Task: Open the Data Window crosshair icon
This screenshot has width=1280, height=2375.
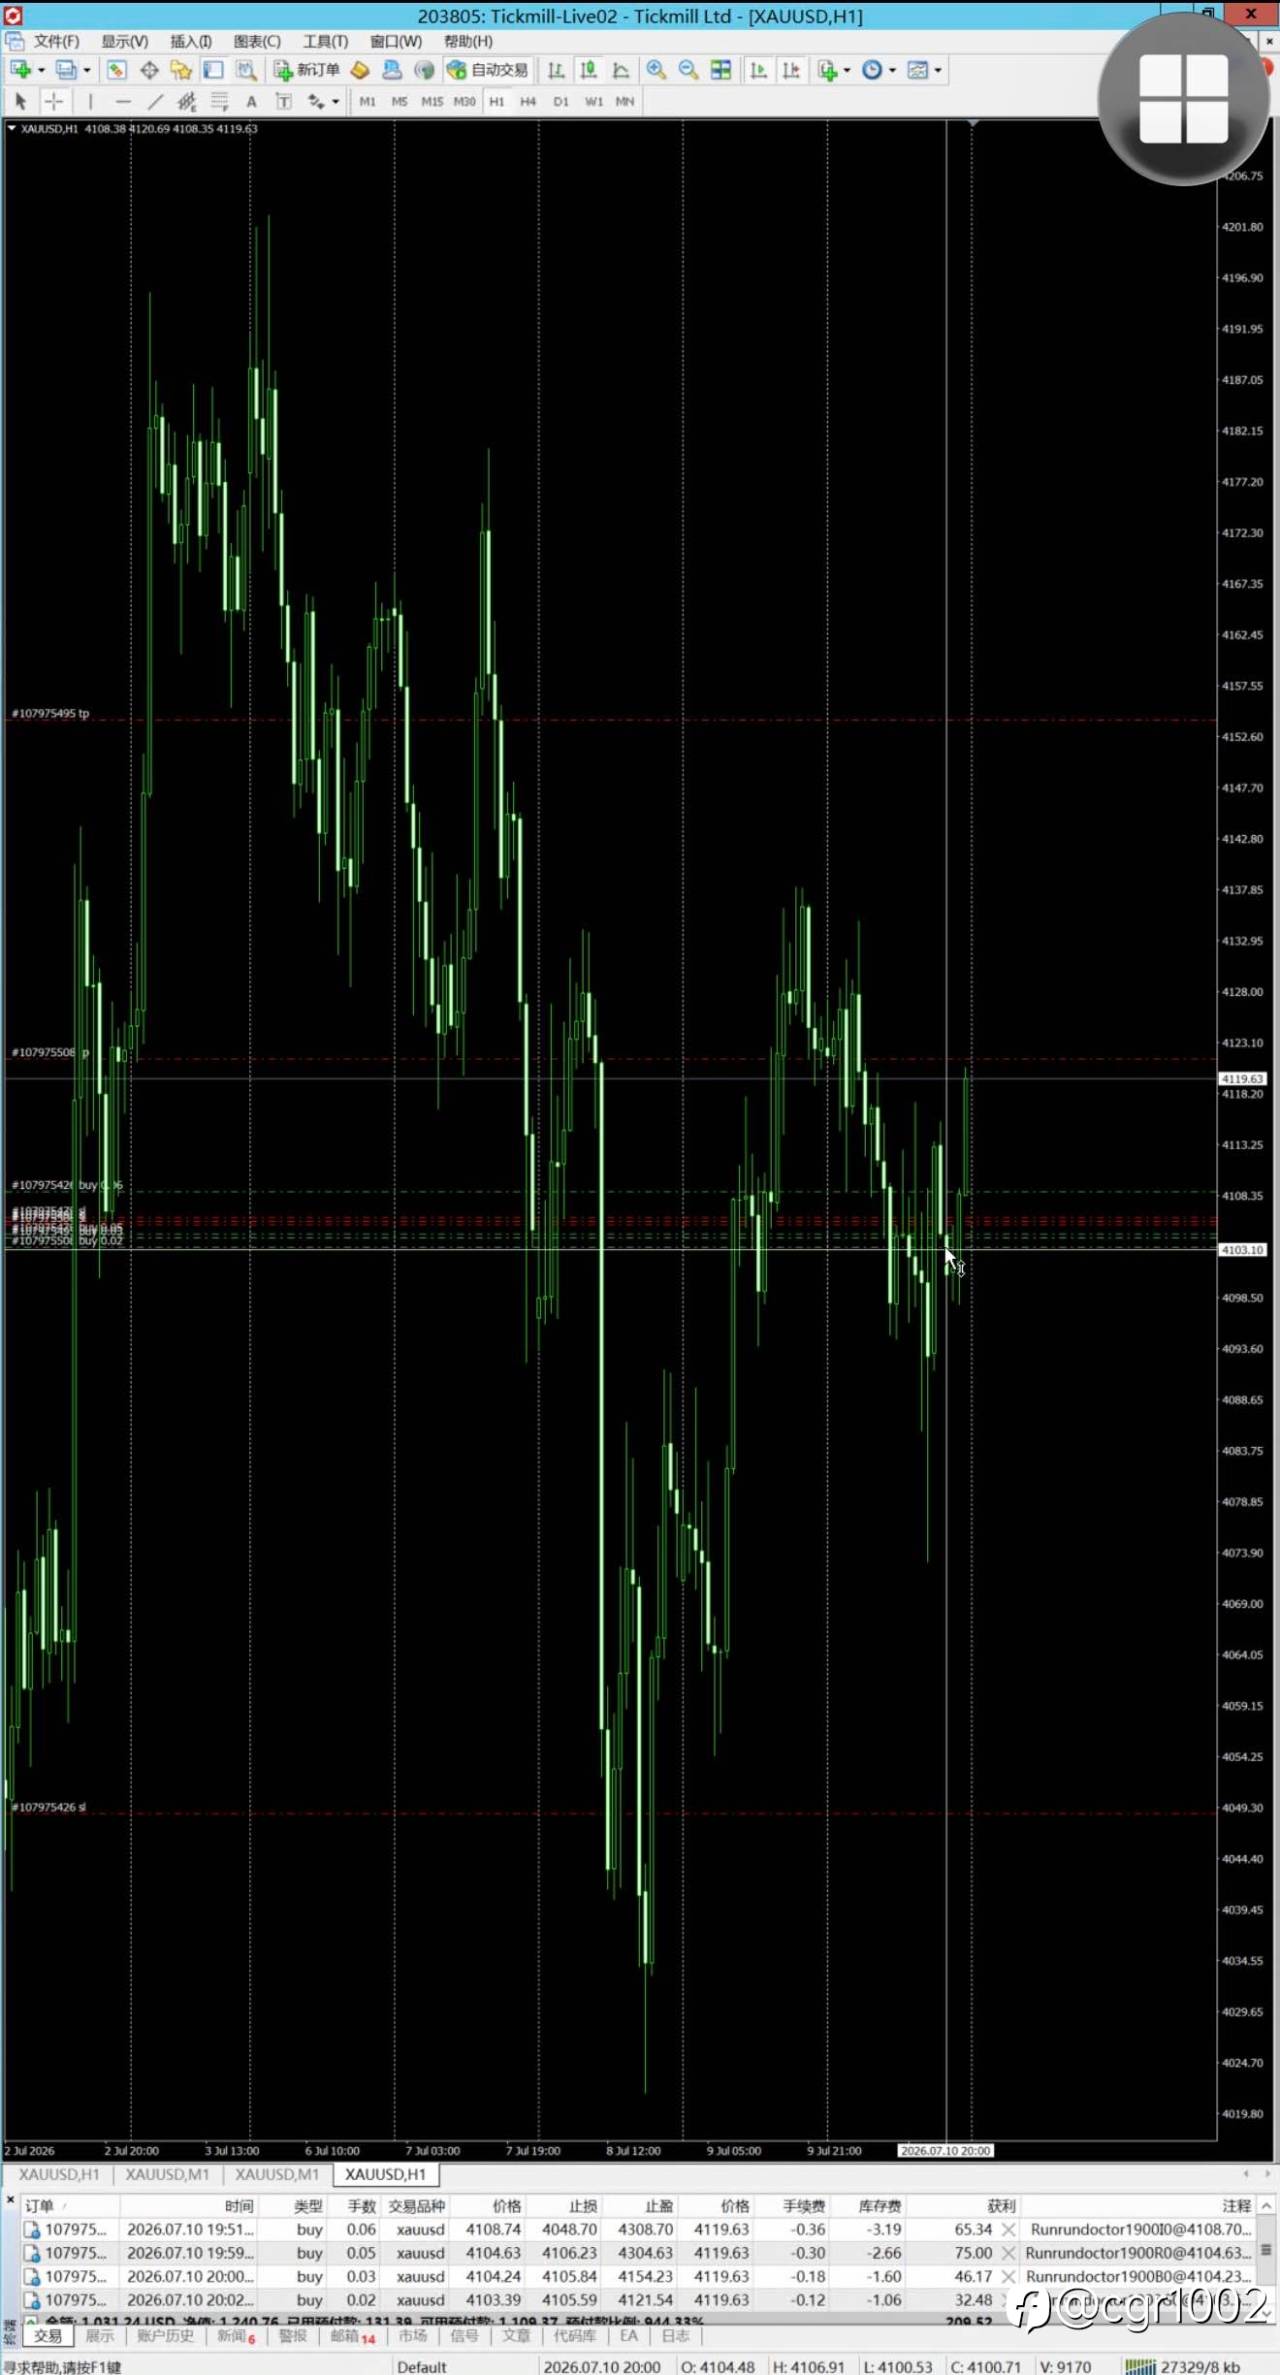Action: 149,69
